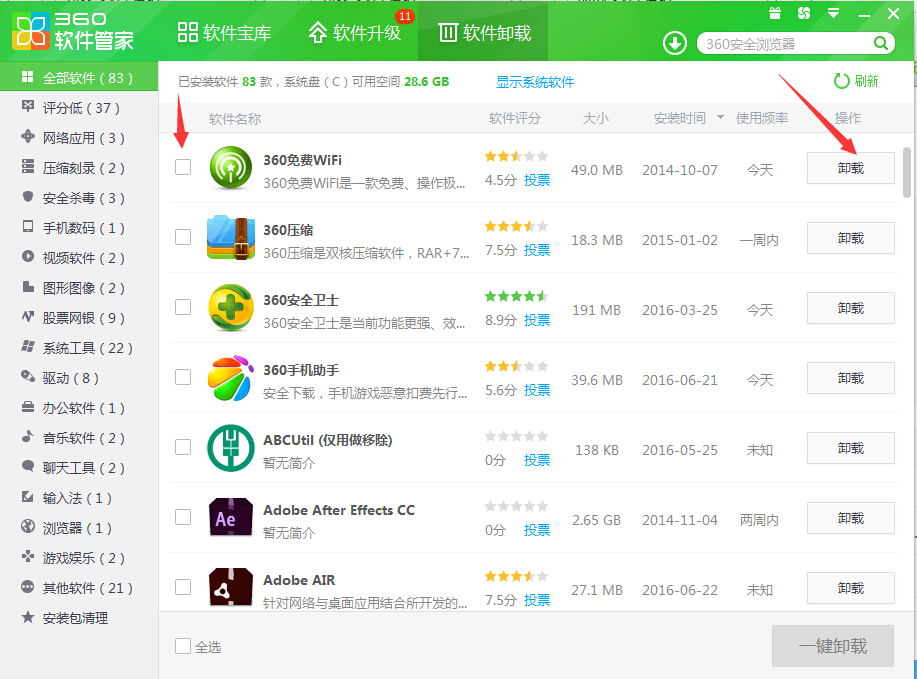The height and width of the screenshot is (679, 917).
Task: Click the 360安全卫士 app icon
Action: point(230,308)
